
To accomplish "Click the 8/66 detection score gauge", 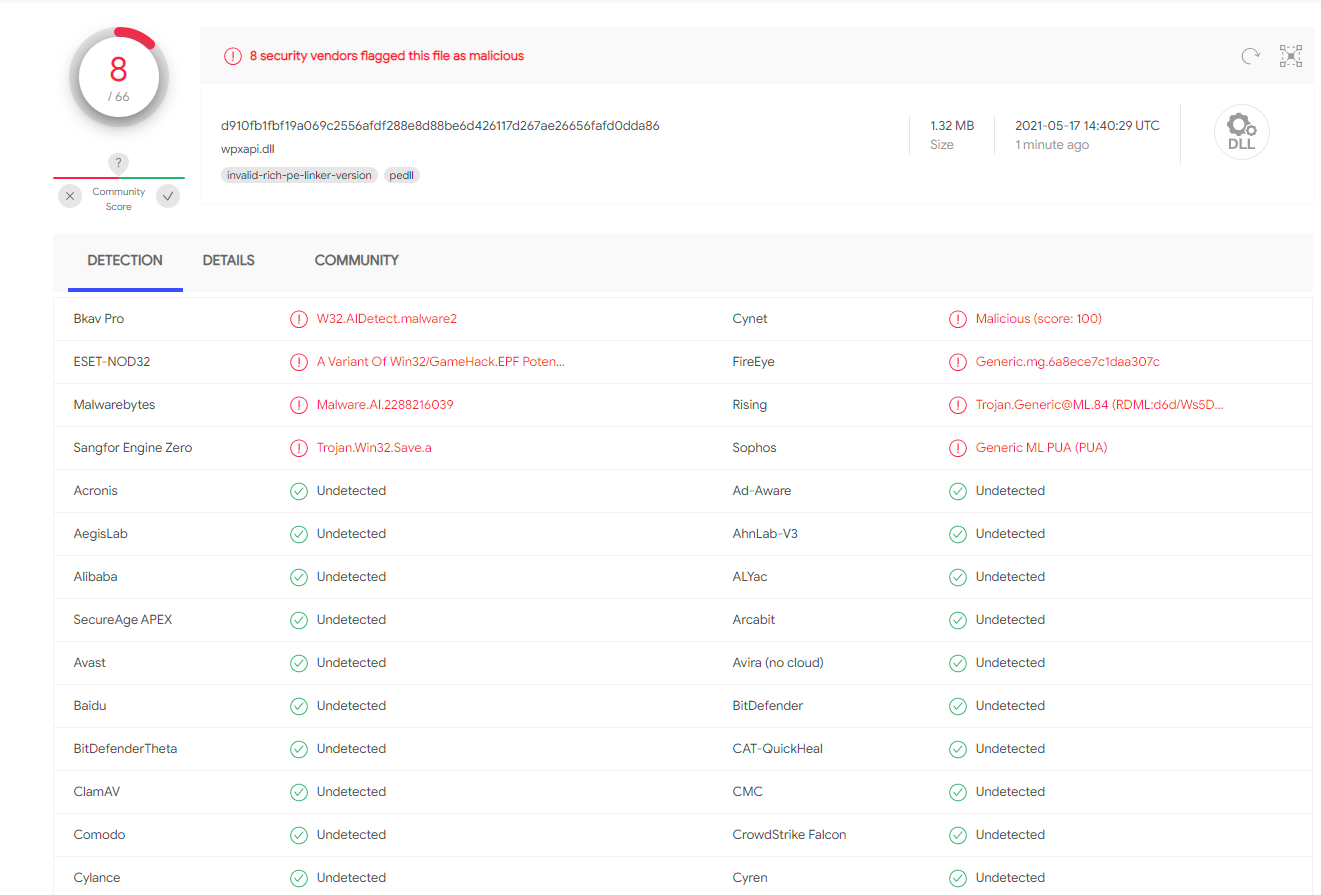I will pos(118,77).
